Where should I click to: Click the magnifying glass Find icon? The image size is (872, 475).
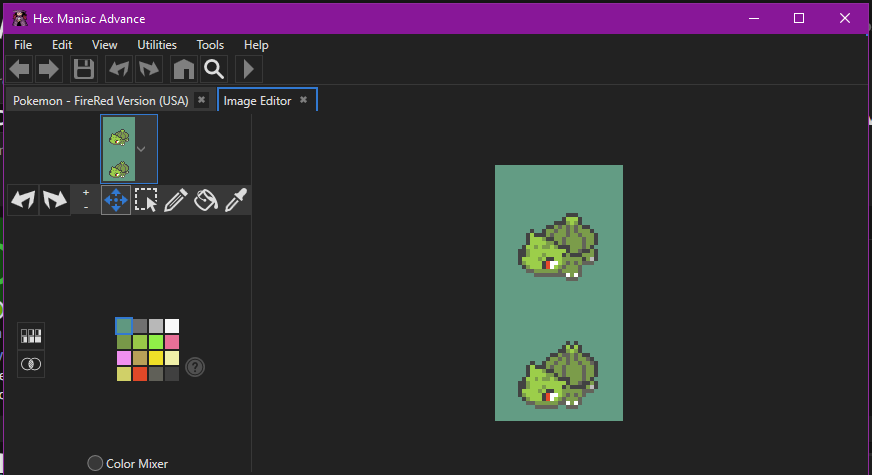pyautogui.click(x=213, y=69)
